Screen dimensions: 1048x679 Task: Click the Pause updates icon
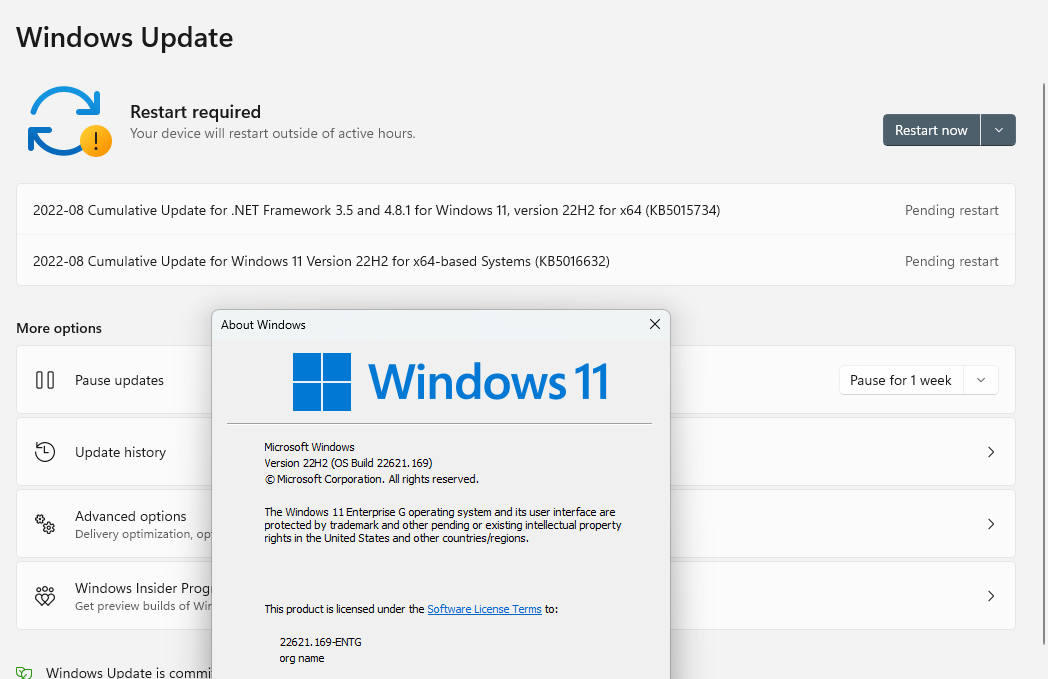(x=45, y=380)
